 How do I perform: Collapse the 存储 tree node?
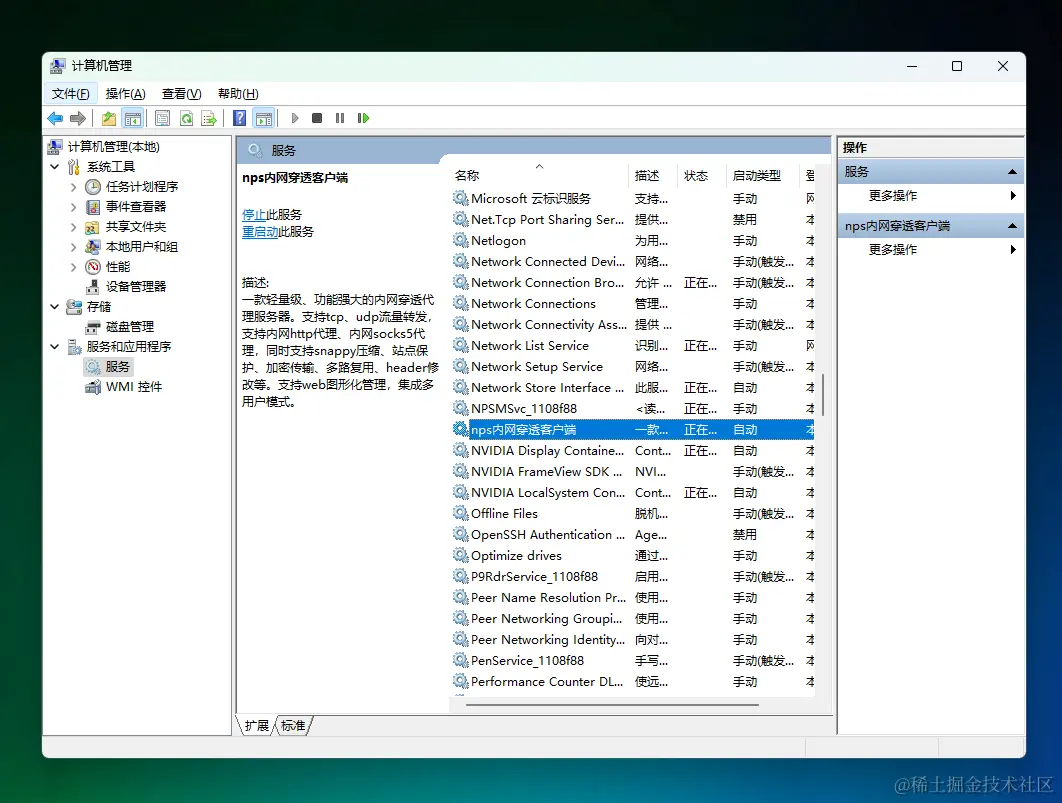[x=55, y=307]
